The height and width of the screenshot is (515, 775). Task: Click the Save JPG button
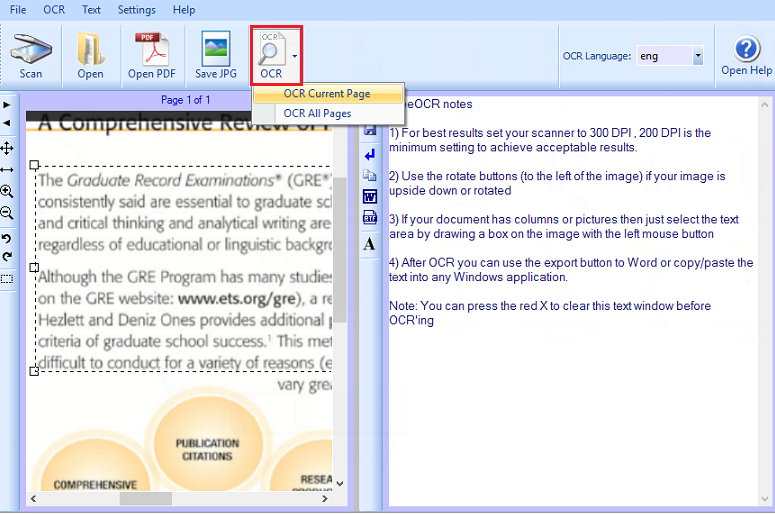[x=215, y=55]
